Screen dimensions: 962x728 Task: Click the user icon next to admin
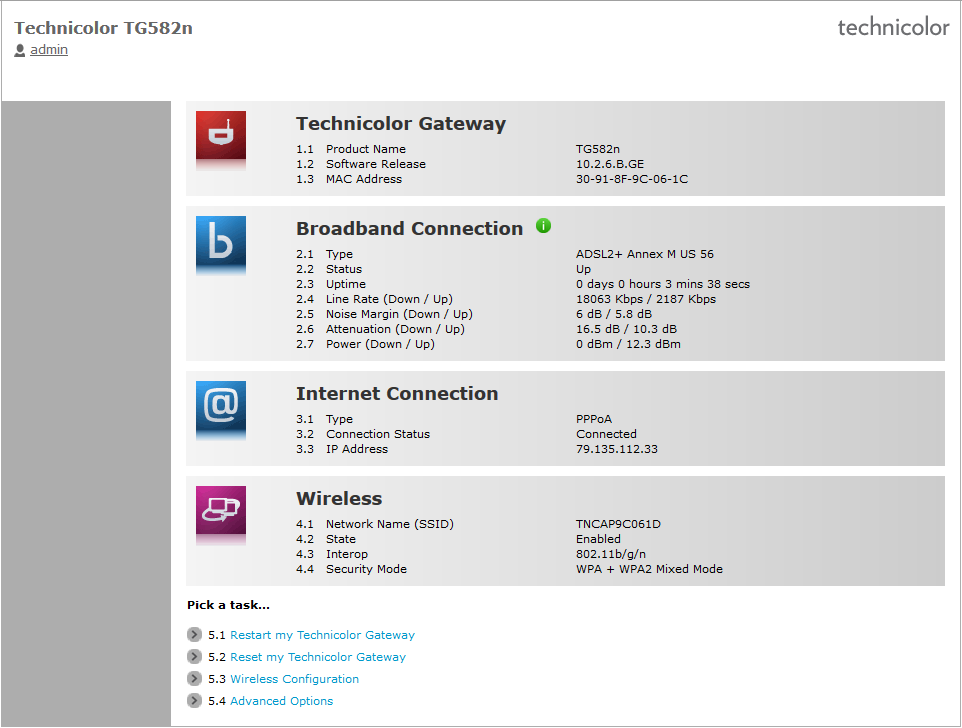[x=18, y=49]
